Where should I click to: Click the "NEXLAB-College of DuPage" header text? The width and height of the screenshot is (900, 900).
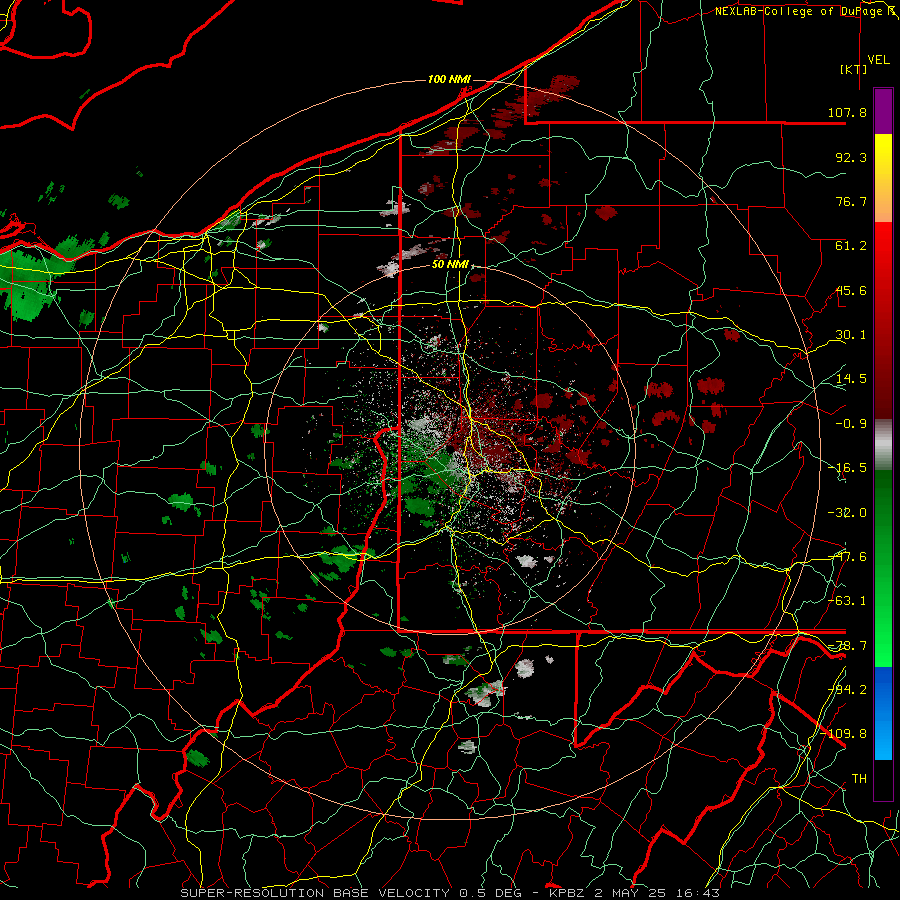click(800, 11)
